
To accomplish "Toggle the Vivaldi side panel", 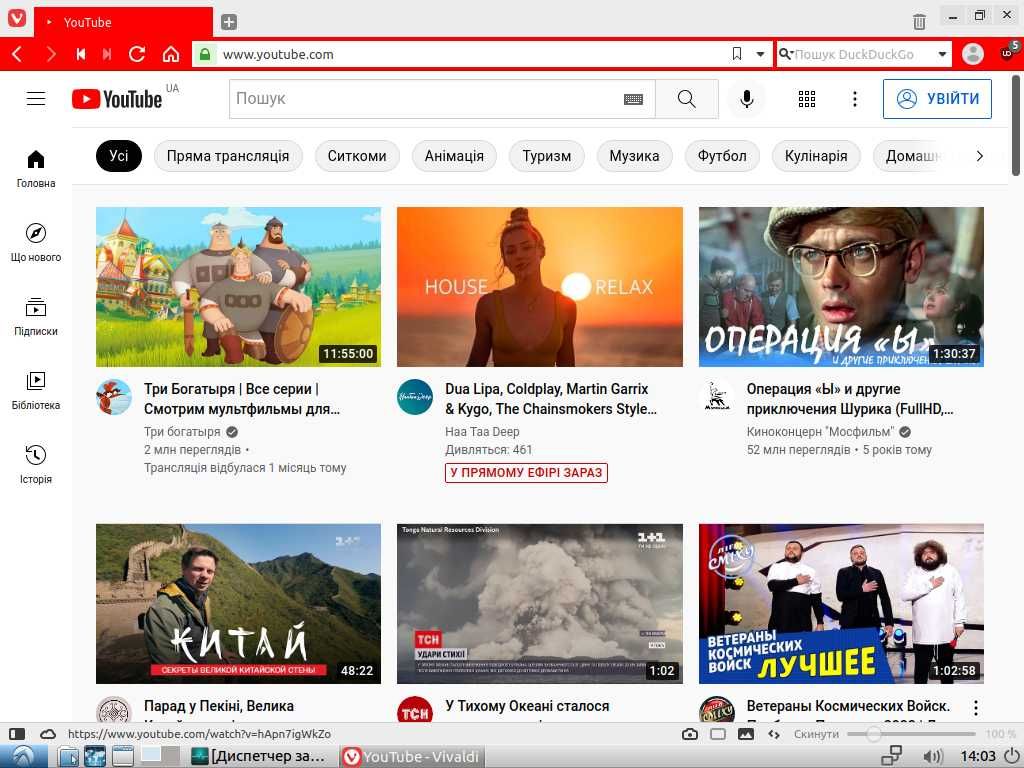I will 18,734.
